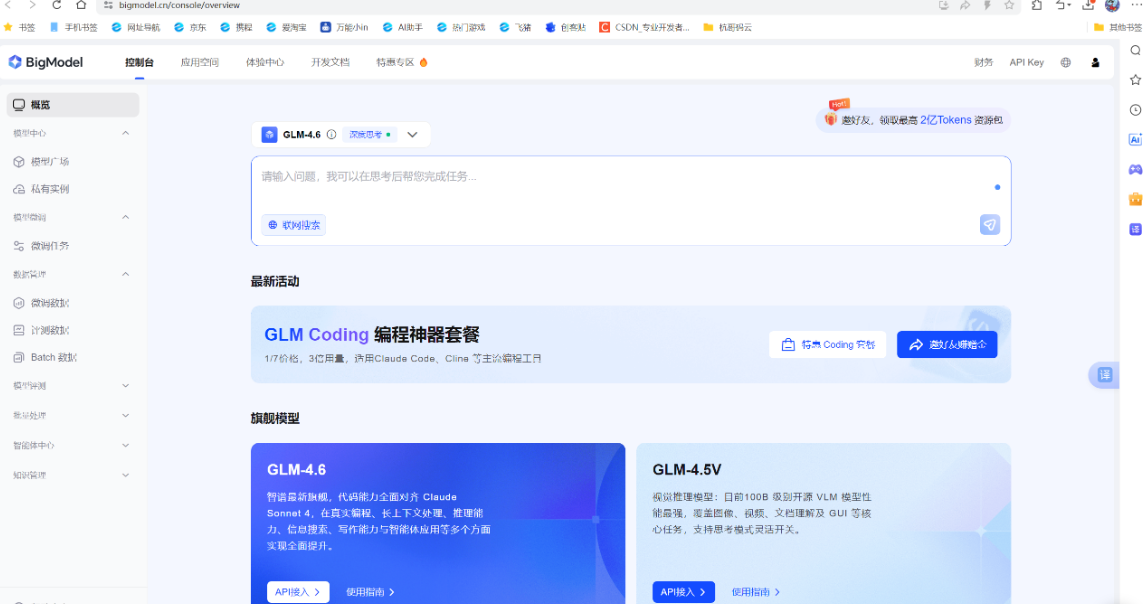This screenshot has width=1148, height=604.
Task: Toggle the 联网搜索 web search option
Action: coord(294,225)
